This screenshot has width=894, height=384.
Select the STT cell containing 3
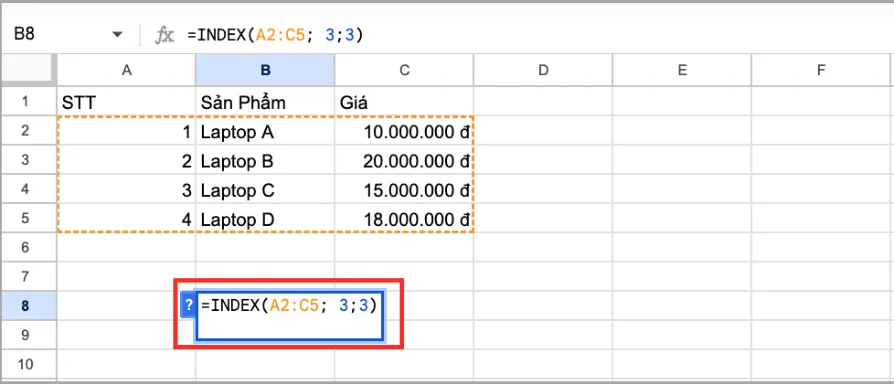[x=127, y=190]
